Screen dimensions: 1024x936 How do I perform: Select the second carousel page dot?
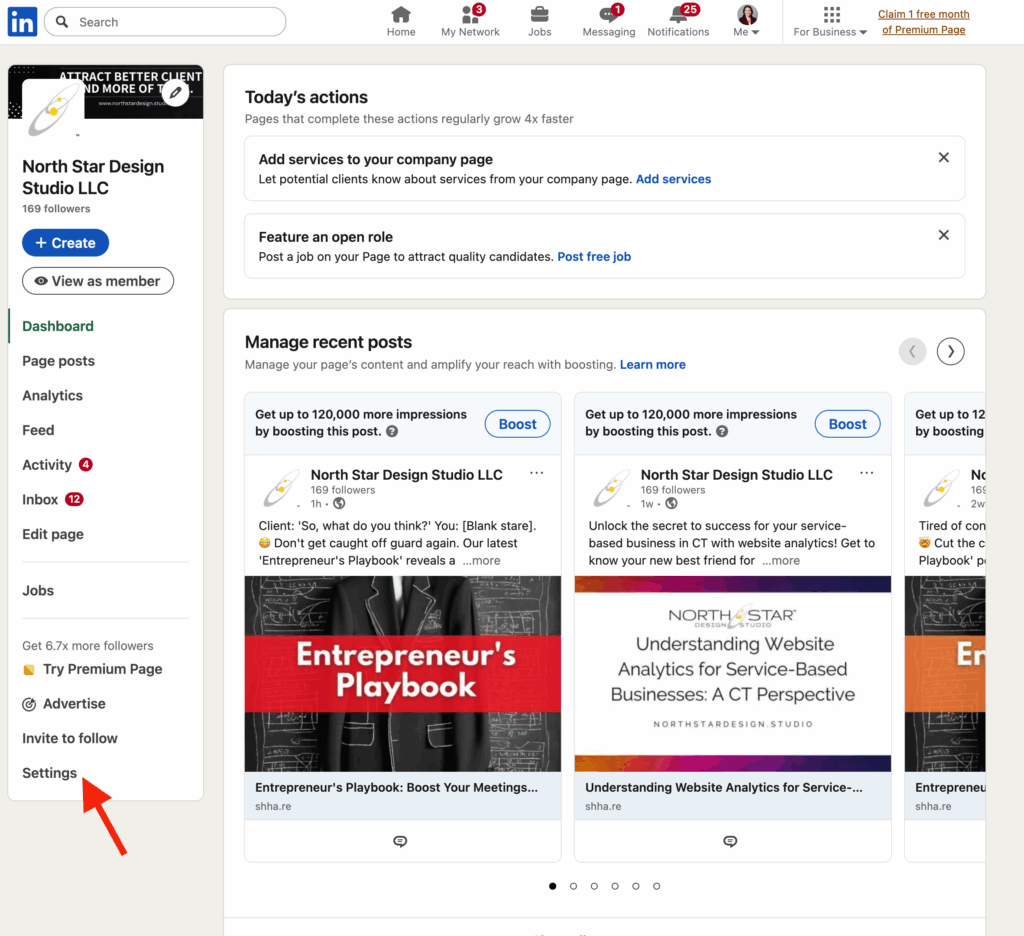573,886
